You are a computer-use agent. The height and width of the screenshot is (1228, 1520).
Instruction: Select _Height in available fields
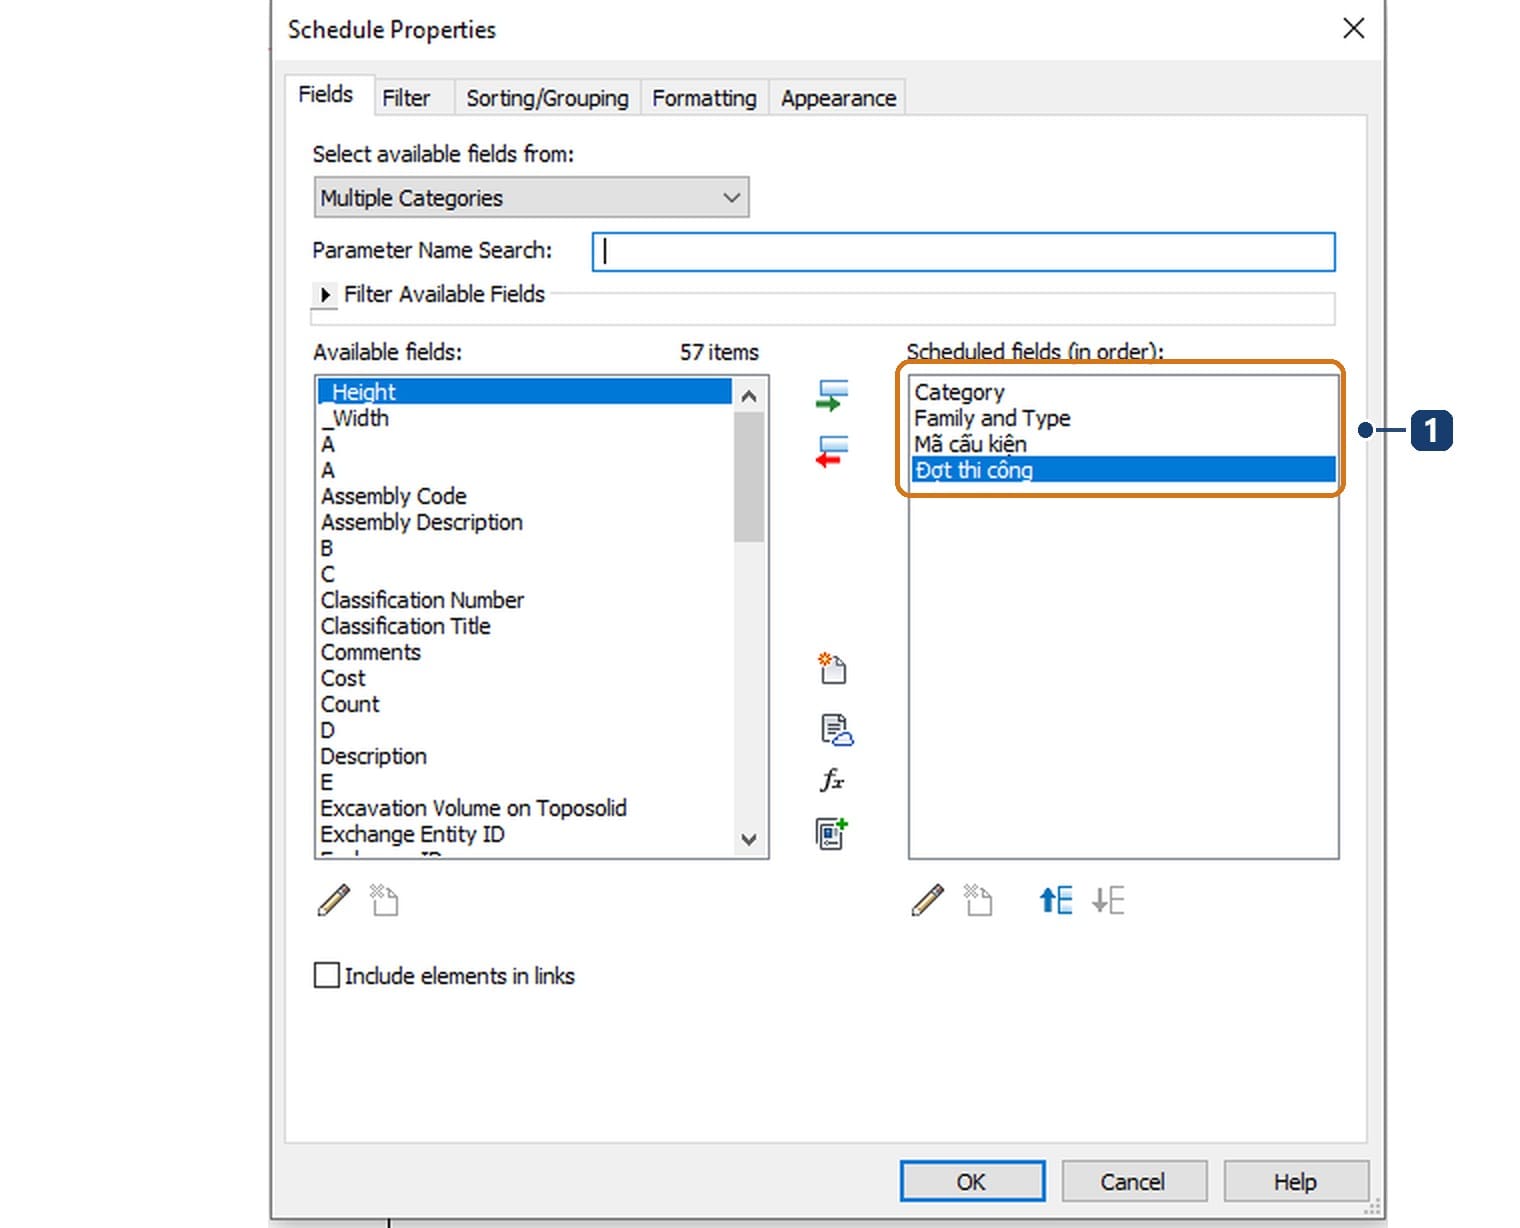525,392
